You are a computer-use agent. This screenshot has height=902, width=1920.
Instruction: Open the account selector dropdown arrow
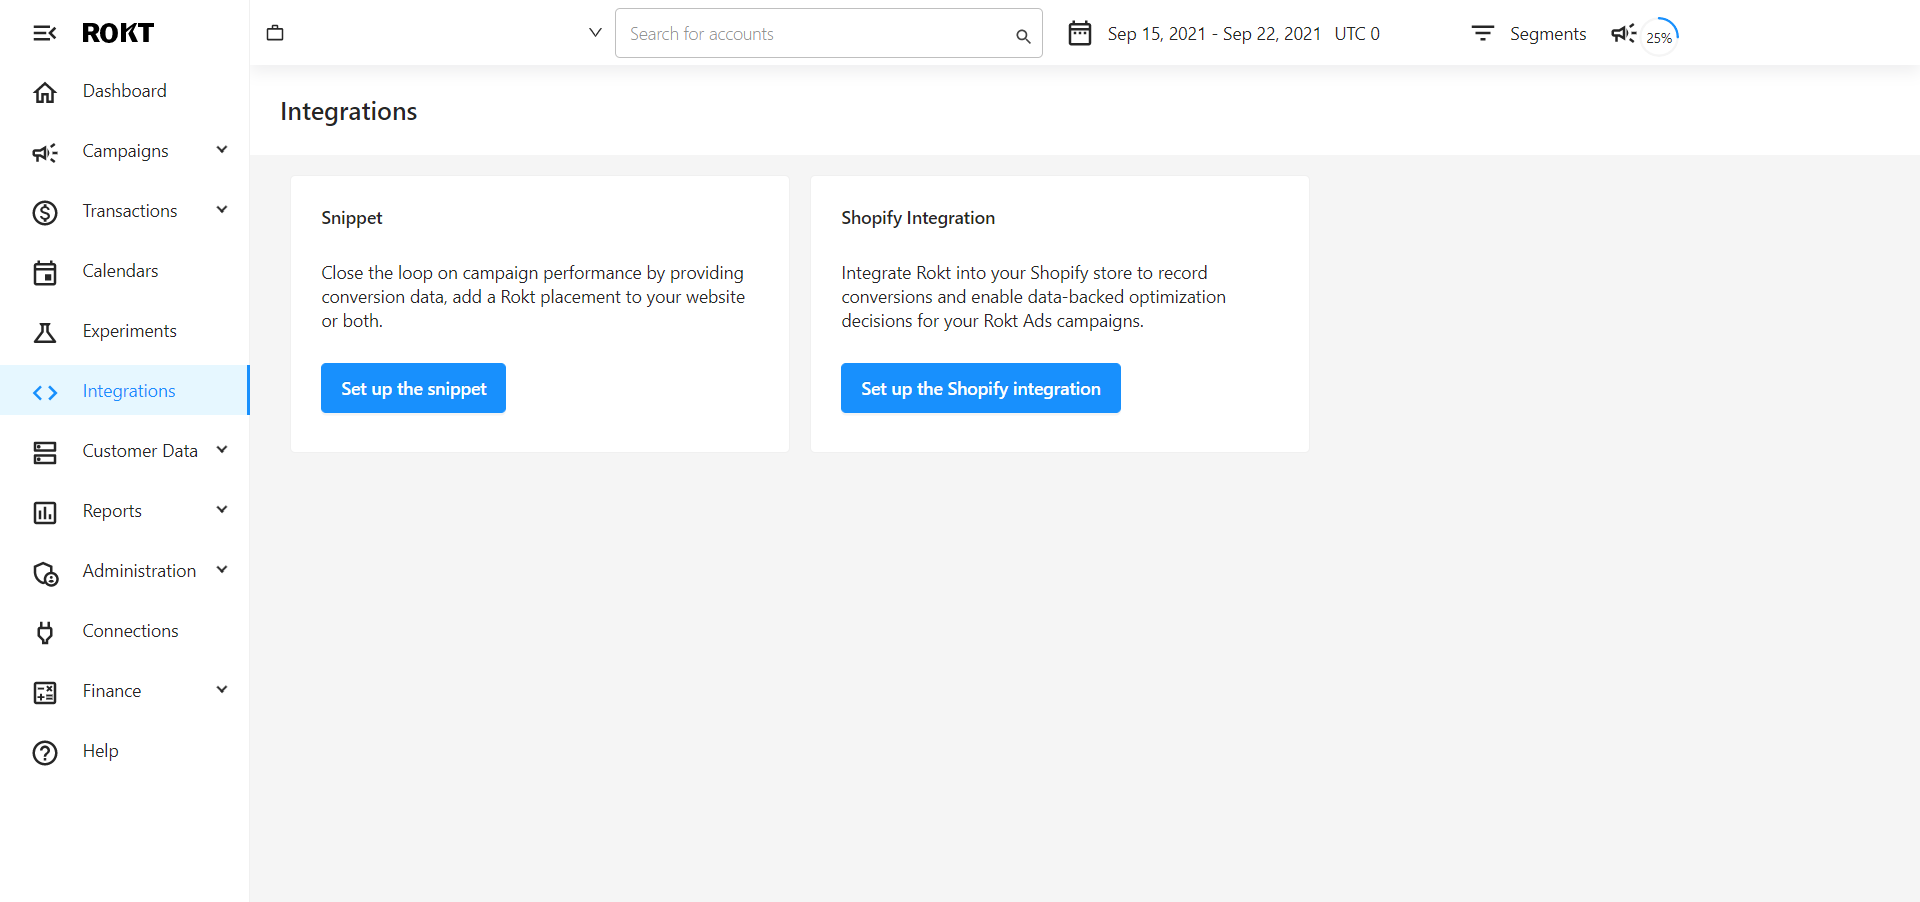click(x=595, y=33)
